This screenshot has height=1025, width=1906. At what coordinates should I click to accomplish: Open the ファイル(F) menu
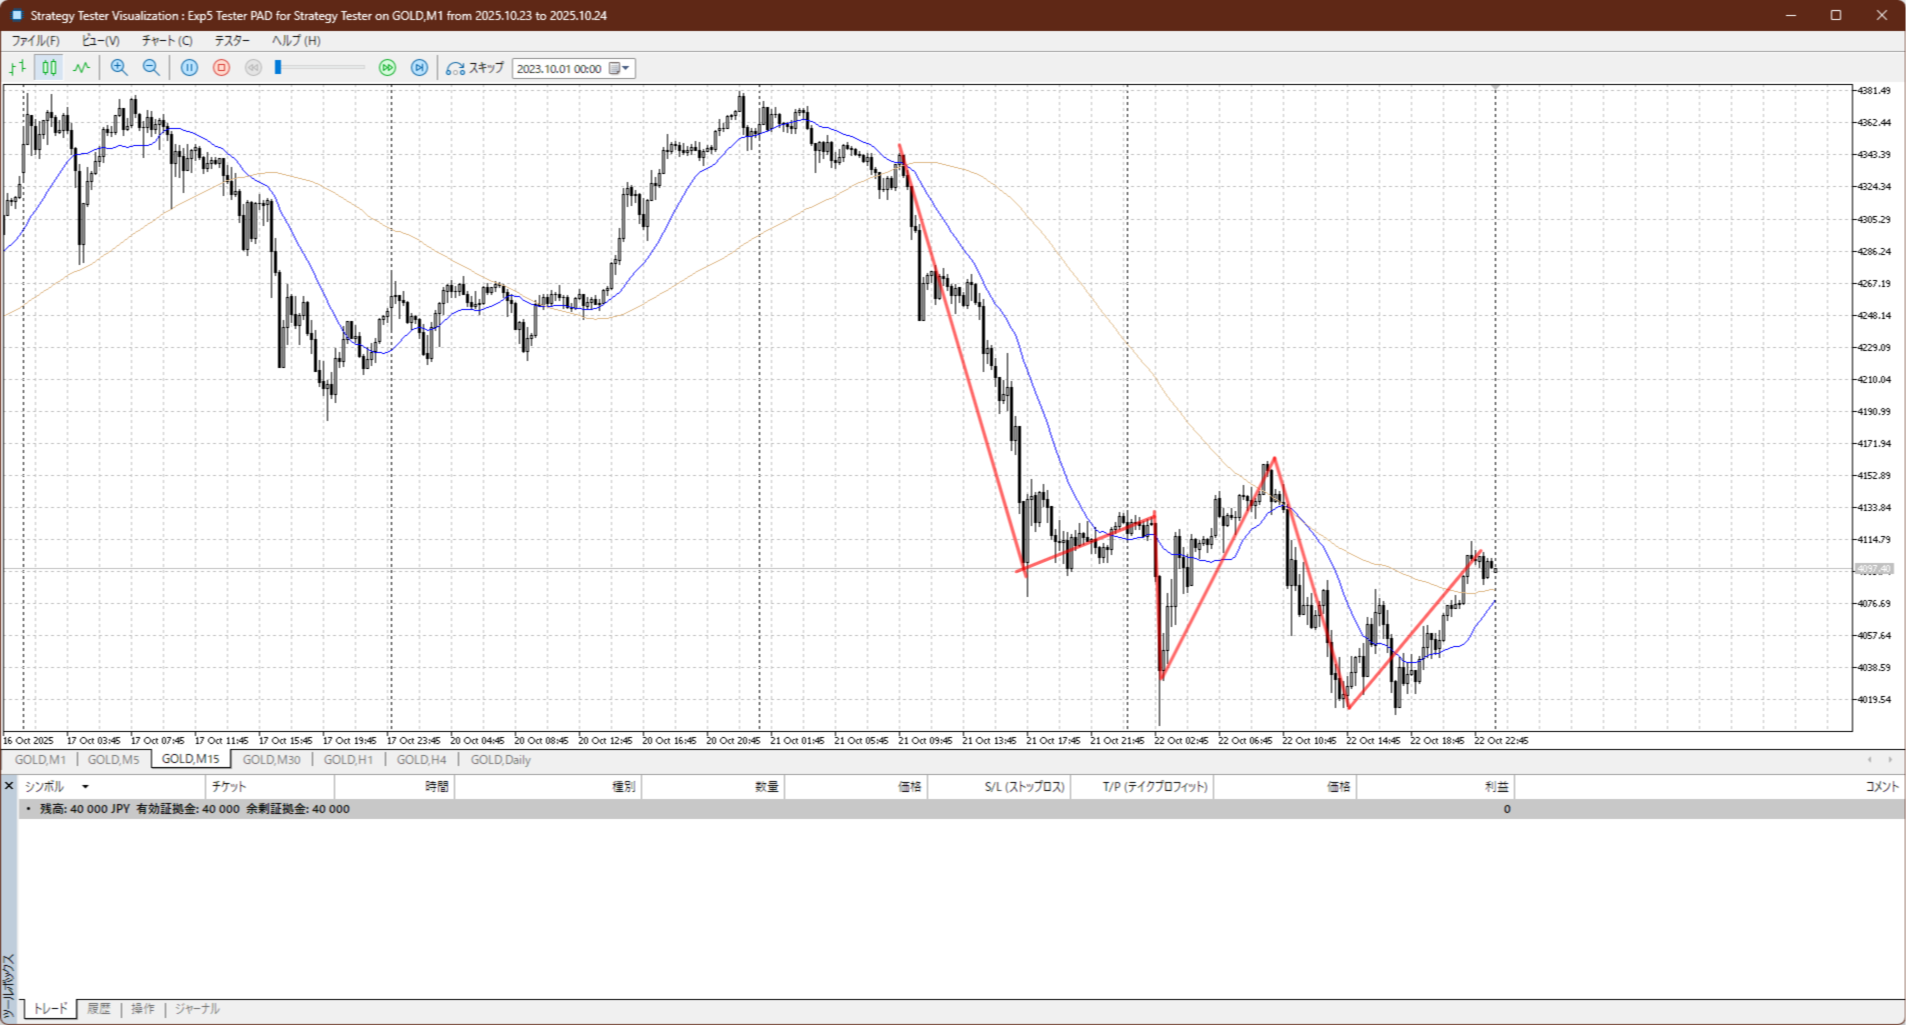pos(35,41)
